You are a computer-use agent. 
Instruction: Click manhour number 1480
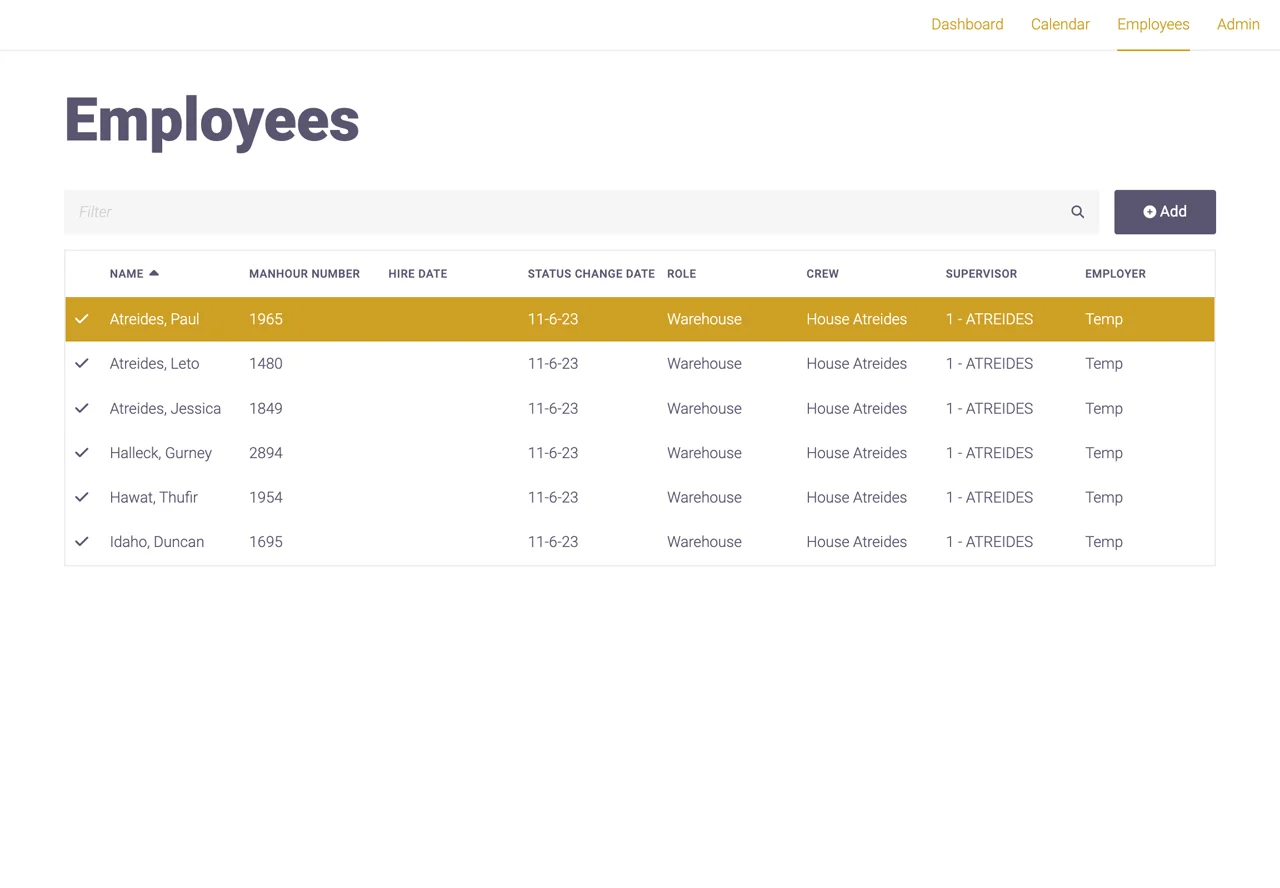pyautogui.click(x=266, y=363)
